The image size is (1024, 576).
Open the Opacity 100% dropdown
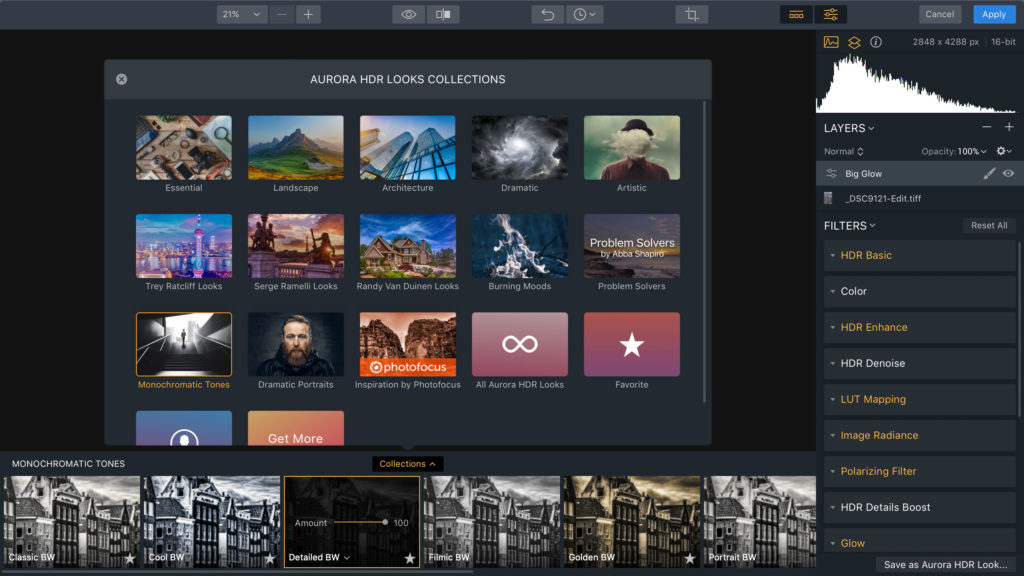954,152
